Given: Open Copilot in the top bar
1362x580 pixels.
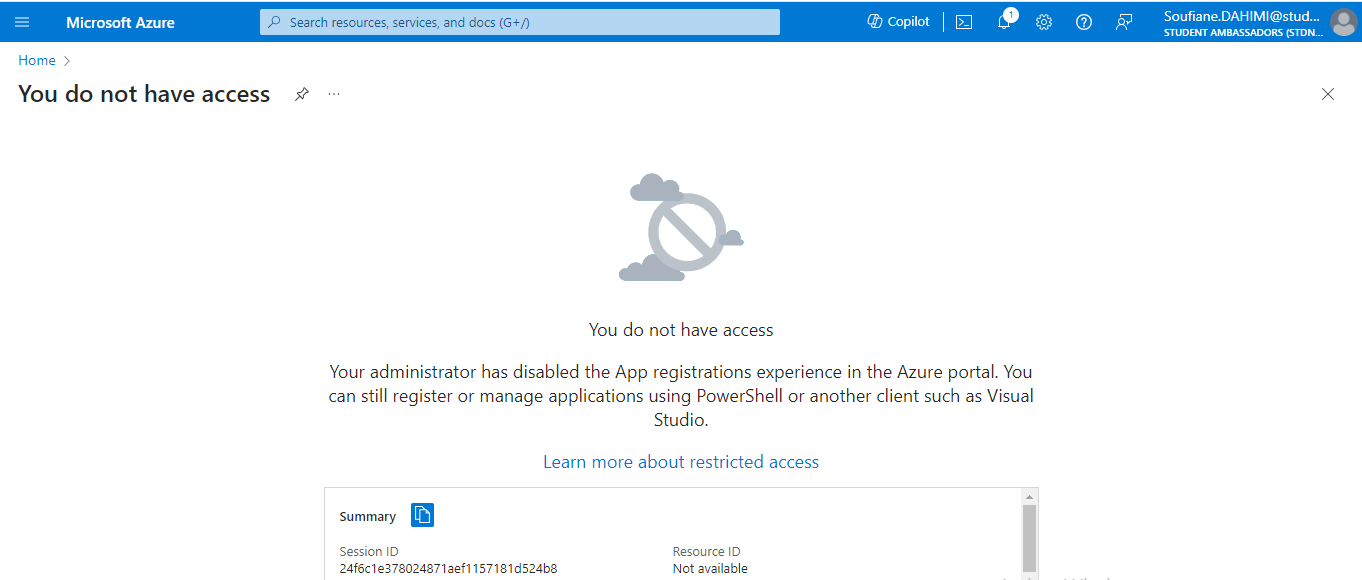Looking at the screenshot, I should click(898, 22).
